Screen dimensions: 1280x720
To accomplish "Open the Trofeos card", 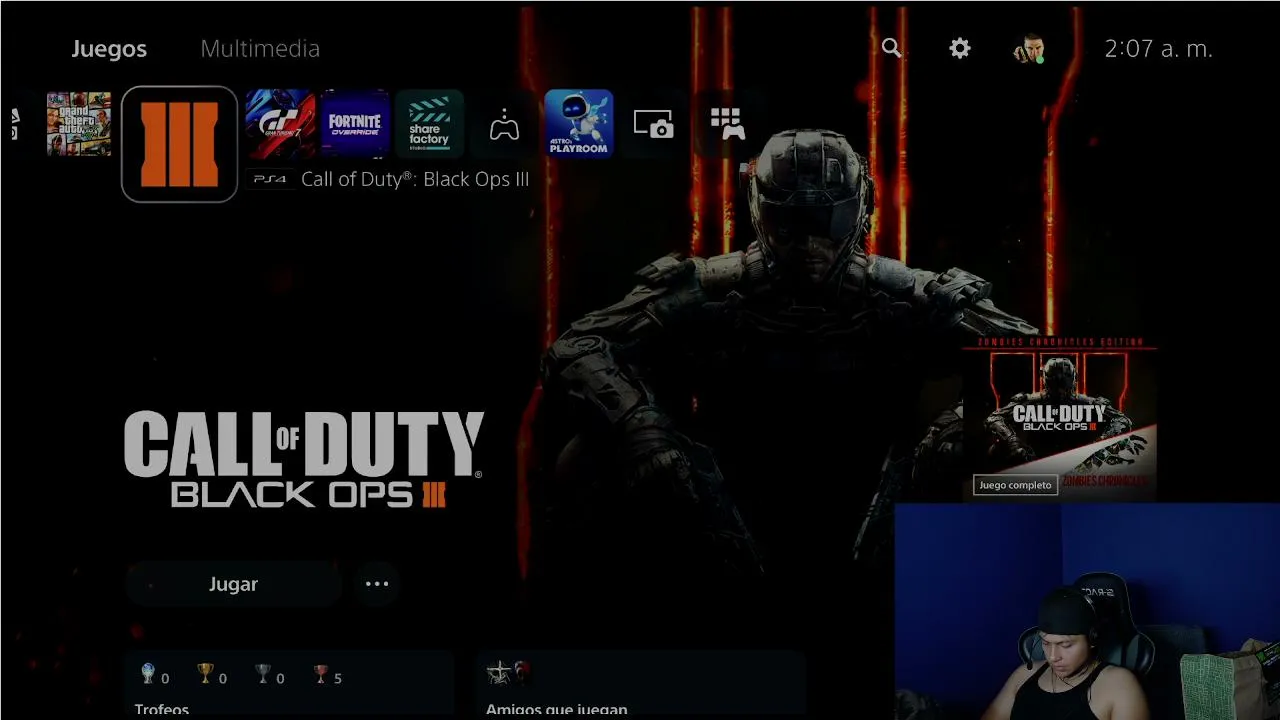I will point(289,685).
